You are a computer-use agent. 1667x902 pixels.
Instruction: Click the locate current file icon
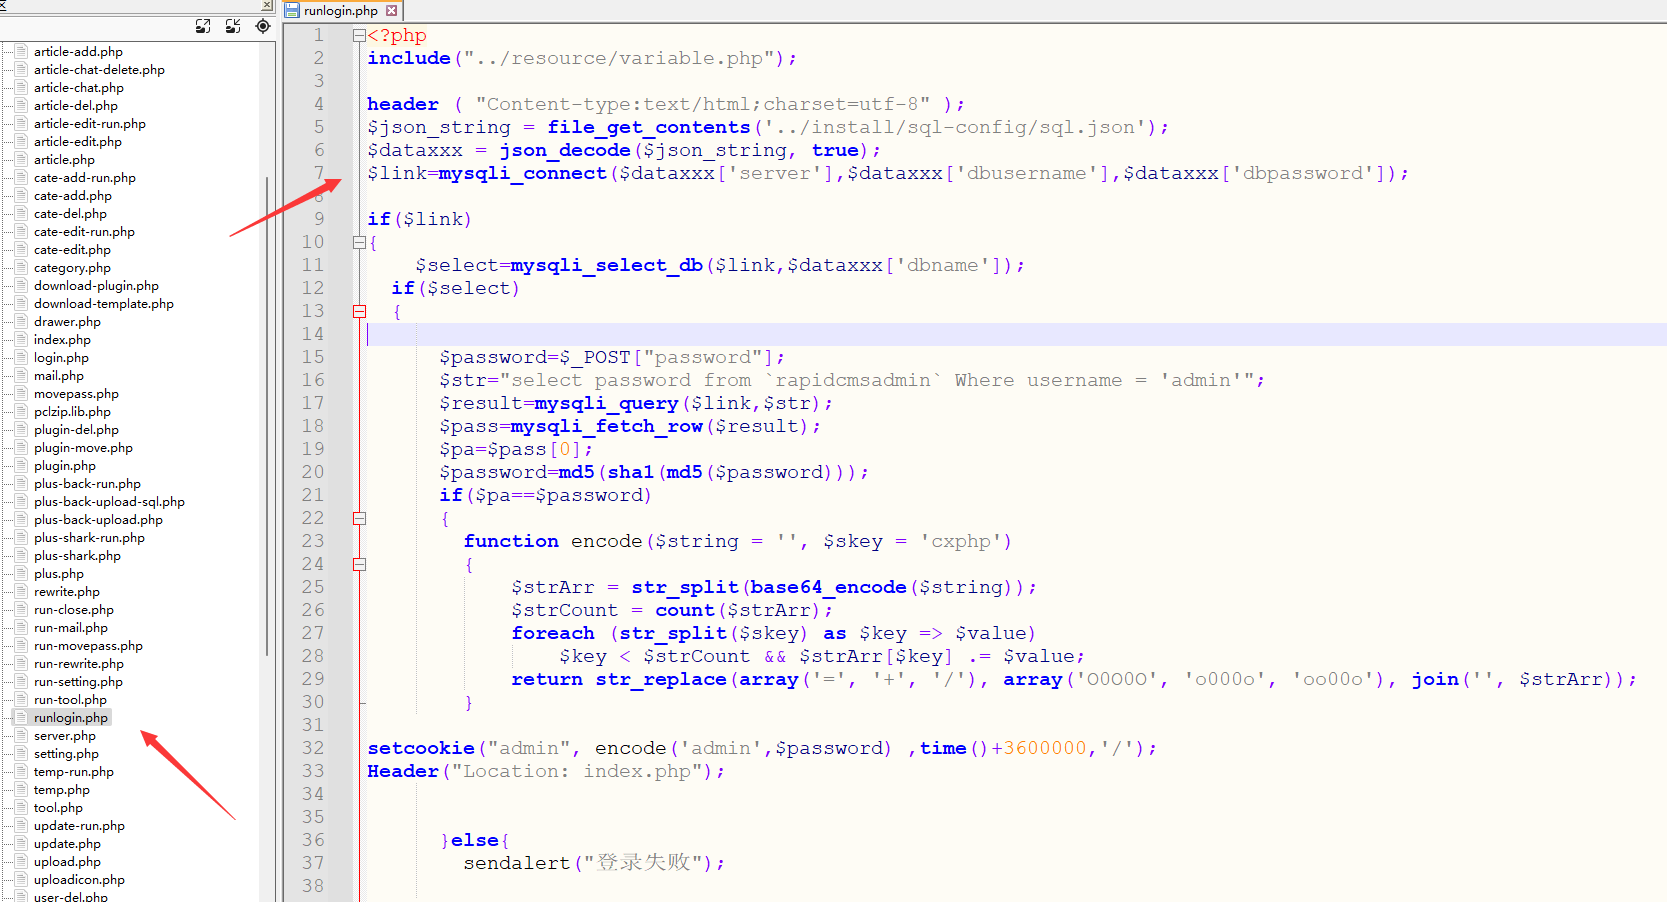pos(263,27)
